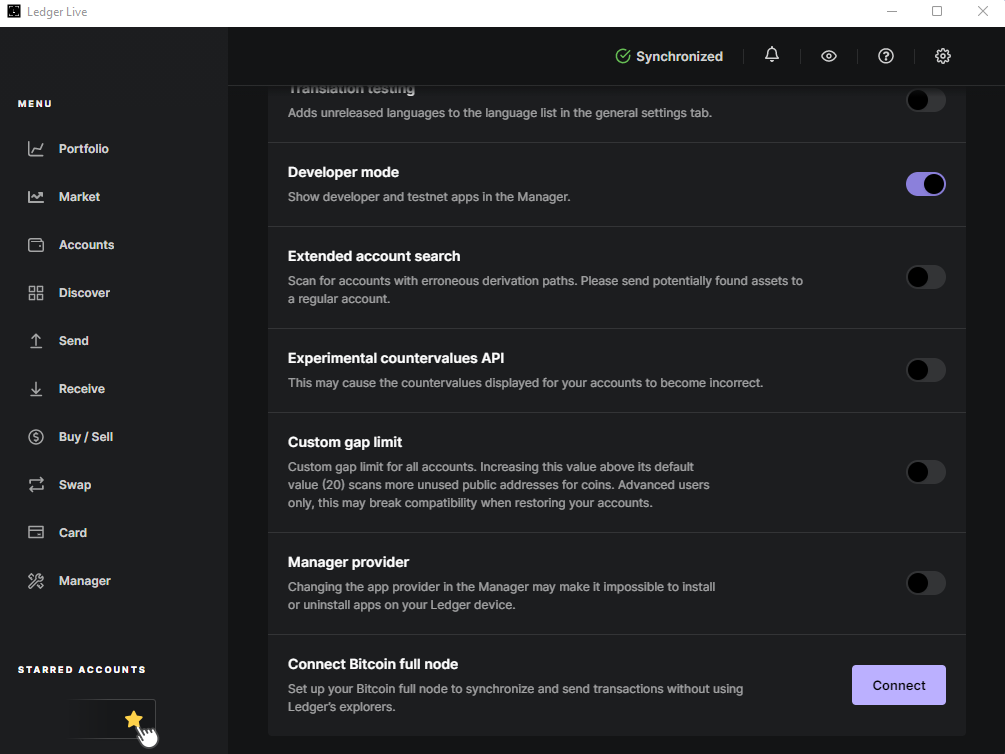Image resolution: width=1005 pixels, height=754 pixels.
Task: Turn on Experimental countervalues API
Action: click(925, 370)
